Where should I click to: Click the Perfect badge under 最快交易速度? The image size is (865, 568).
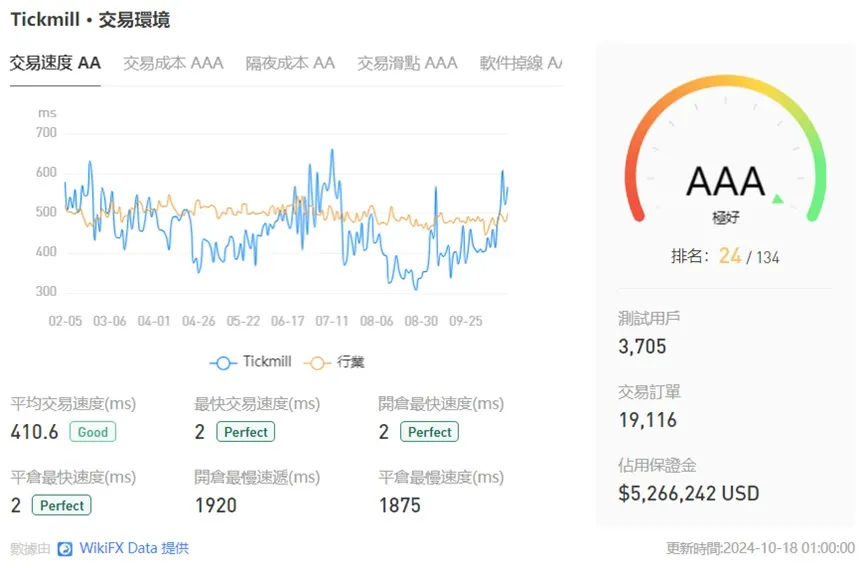[x=245, y=432]
